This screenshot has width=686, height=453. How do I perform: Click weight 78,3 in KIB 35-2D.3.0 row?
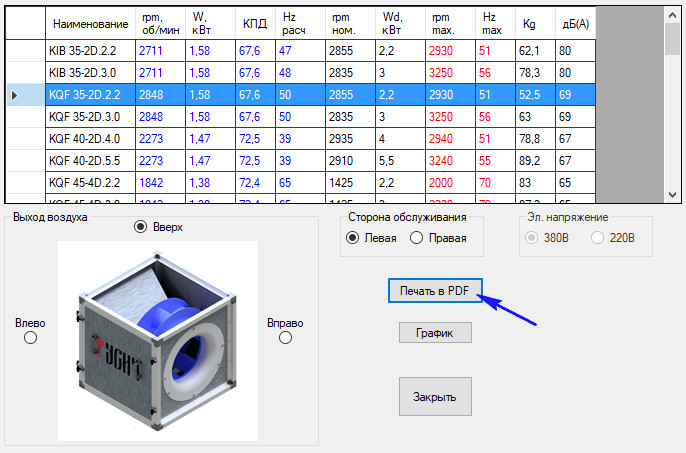point(536,73)
